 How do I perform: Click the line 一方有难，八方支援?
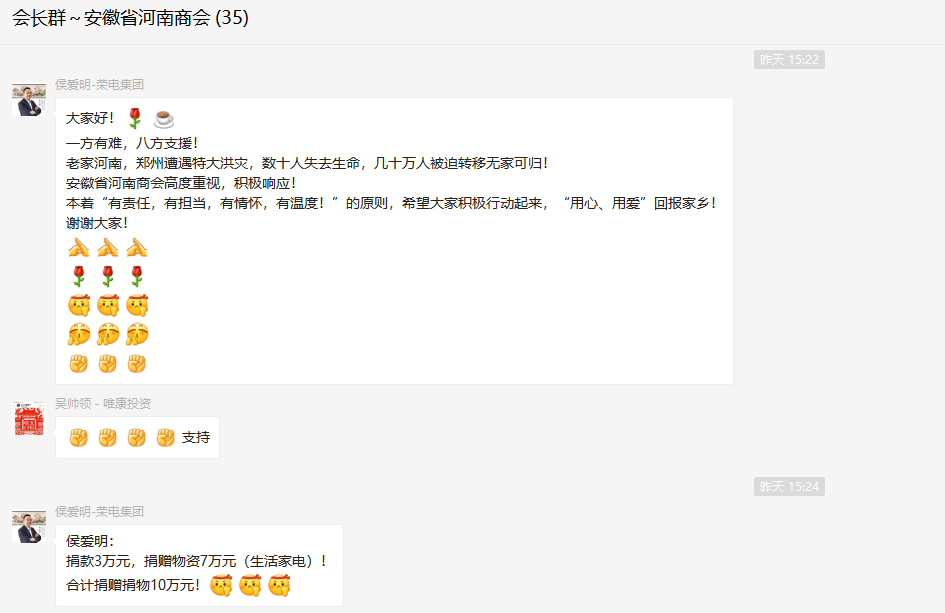[x=132, y=142]
